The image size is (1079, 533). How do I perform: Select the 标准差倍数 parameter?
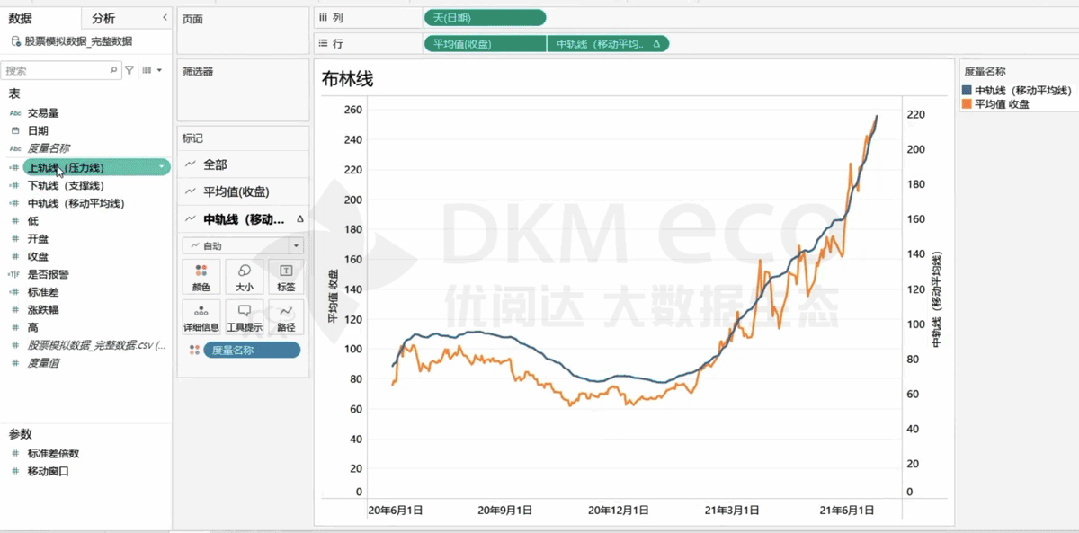(x=53, y=453)
